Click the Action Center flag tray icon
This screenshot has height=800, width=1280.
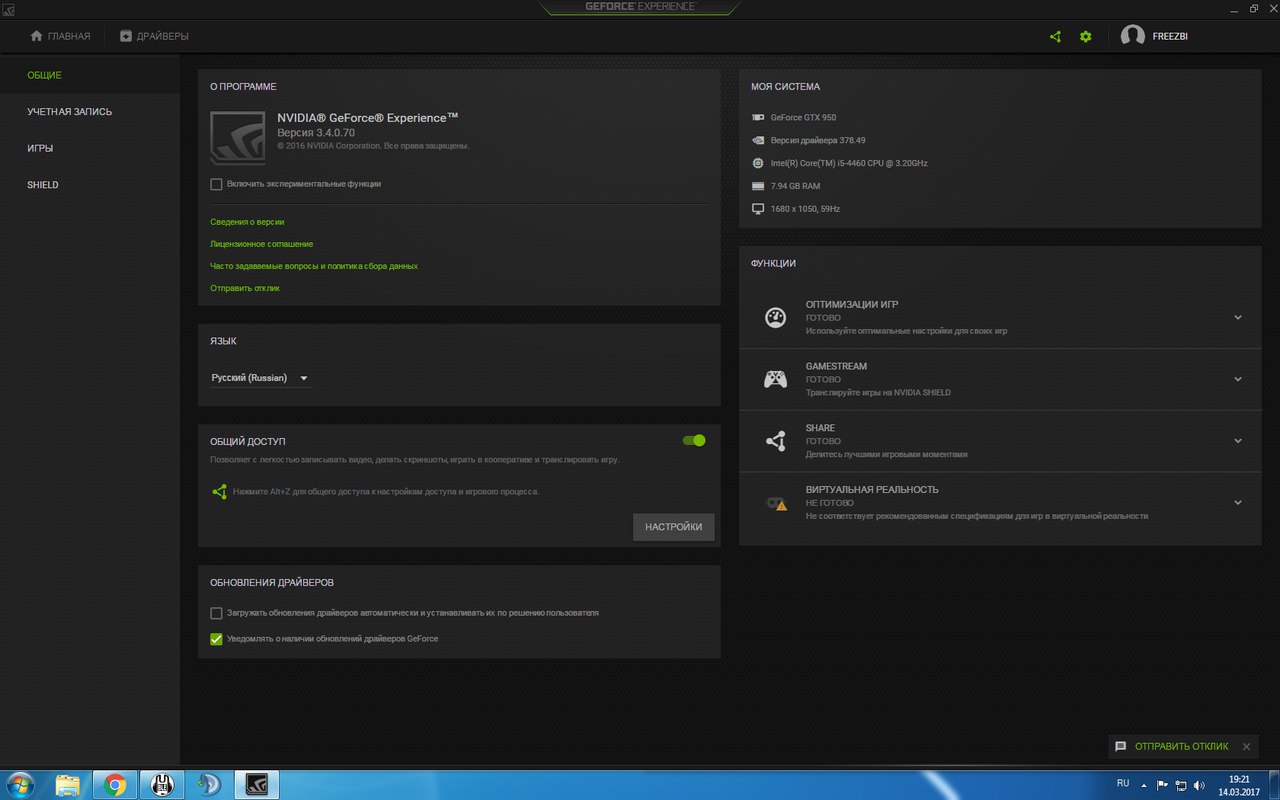point(1161,785)
